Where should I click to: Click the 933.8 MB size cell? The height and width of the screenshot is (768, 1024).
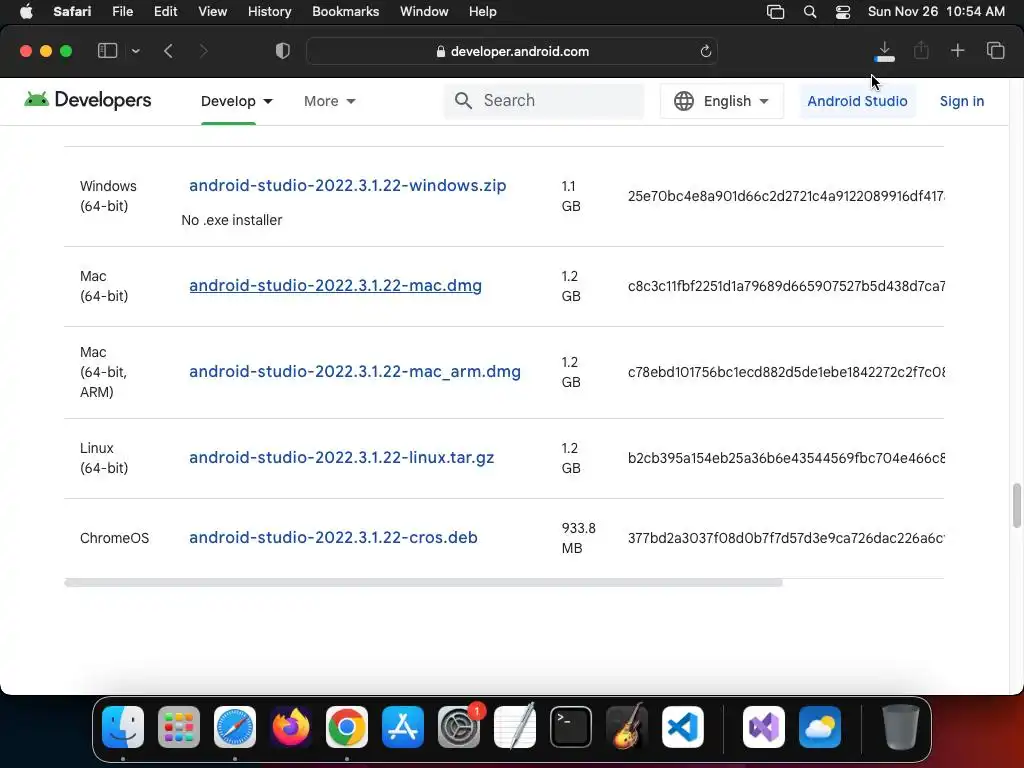(x=579, y=538)
